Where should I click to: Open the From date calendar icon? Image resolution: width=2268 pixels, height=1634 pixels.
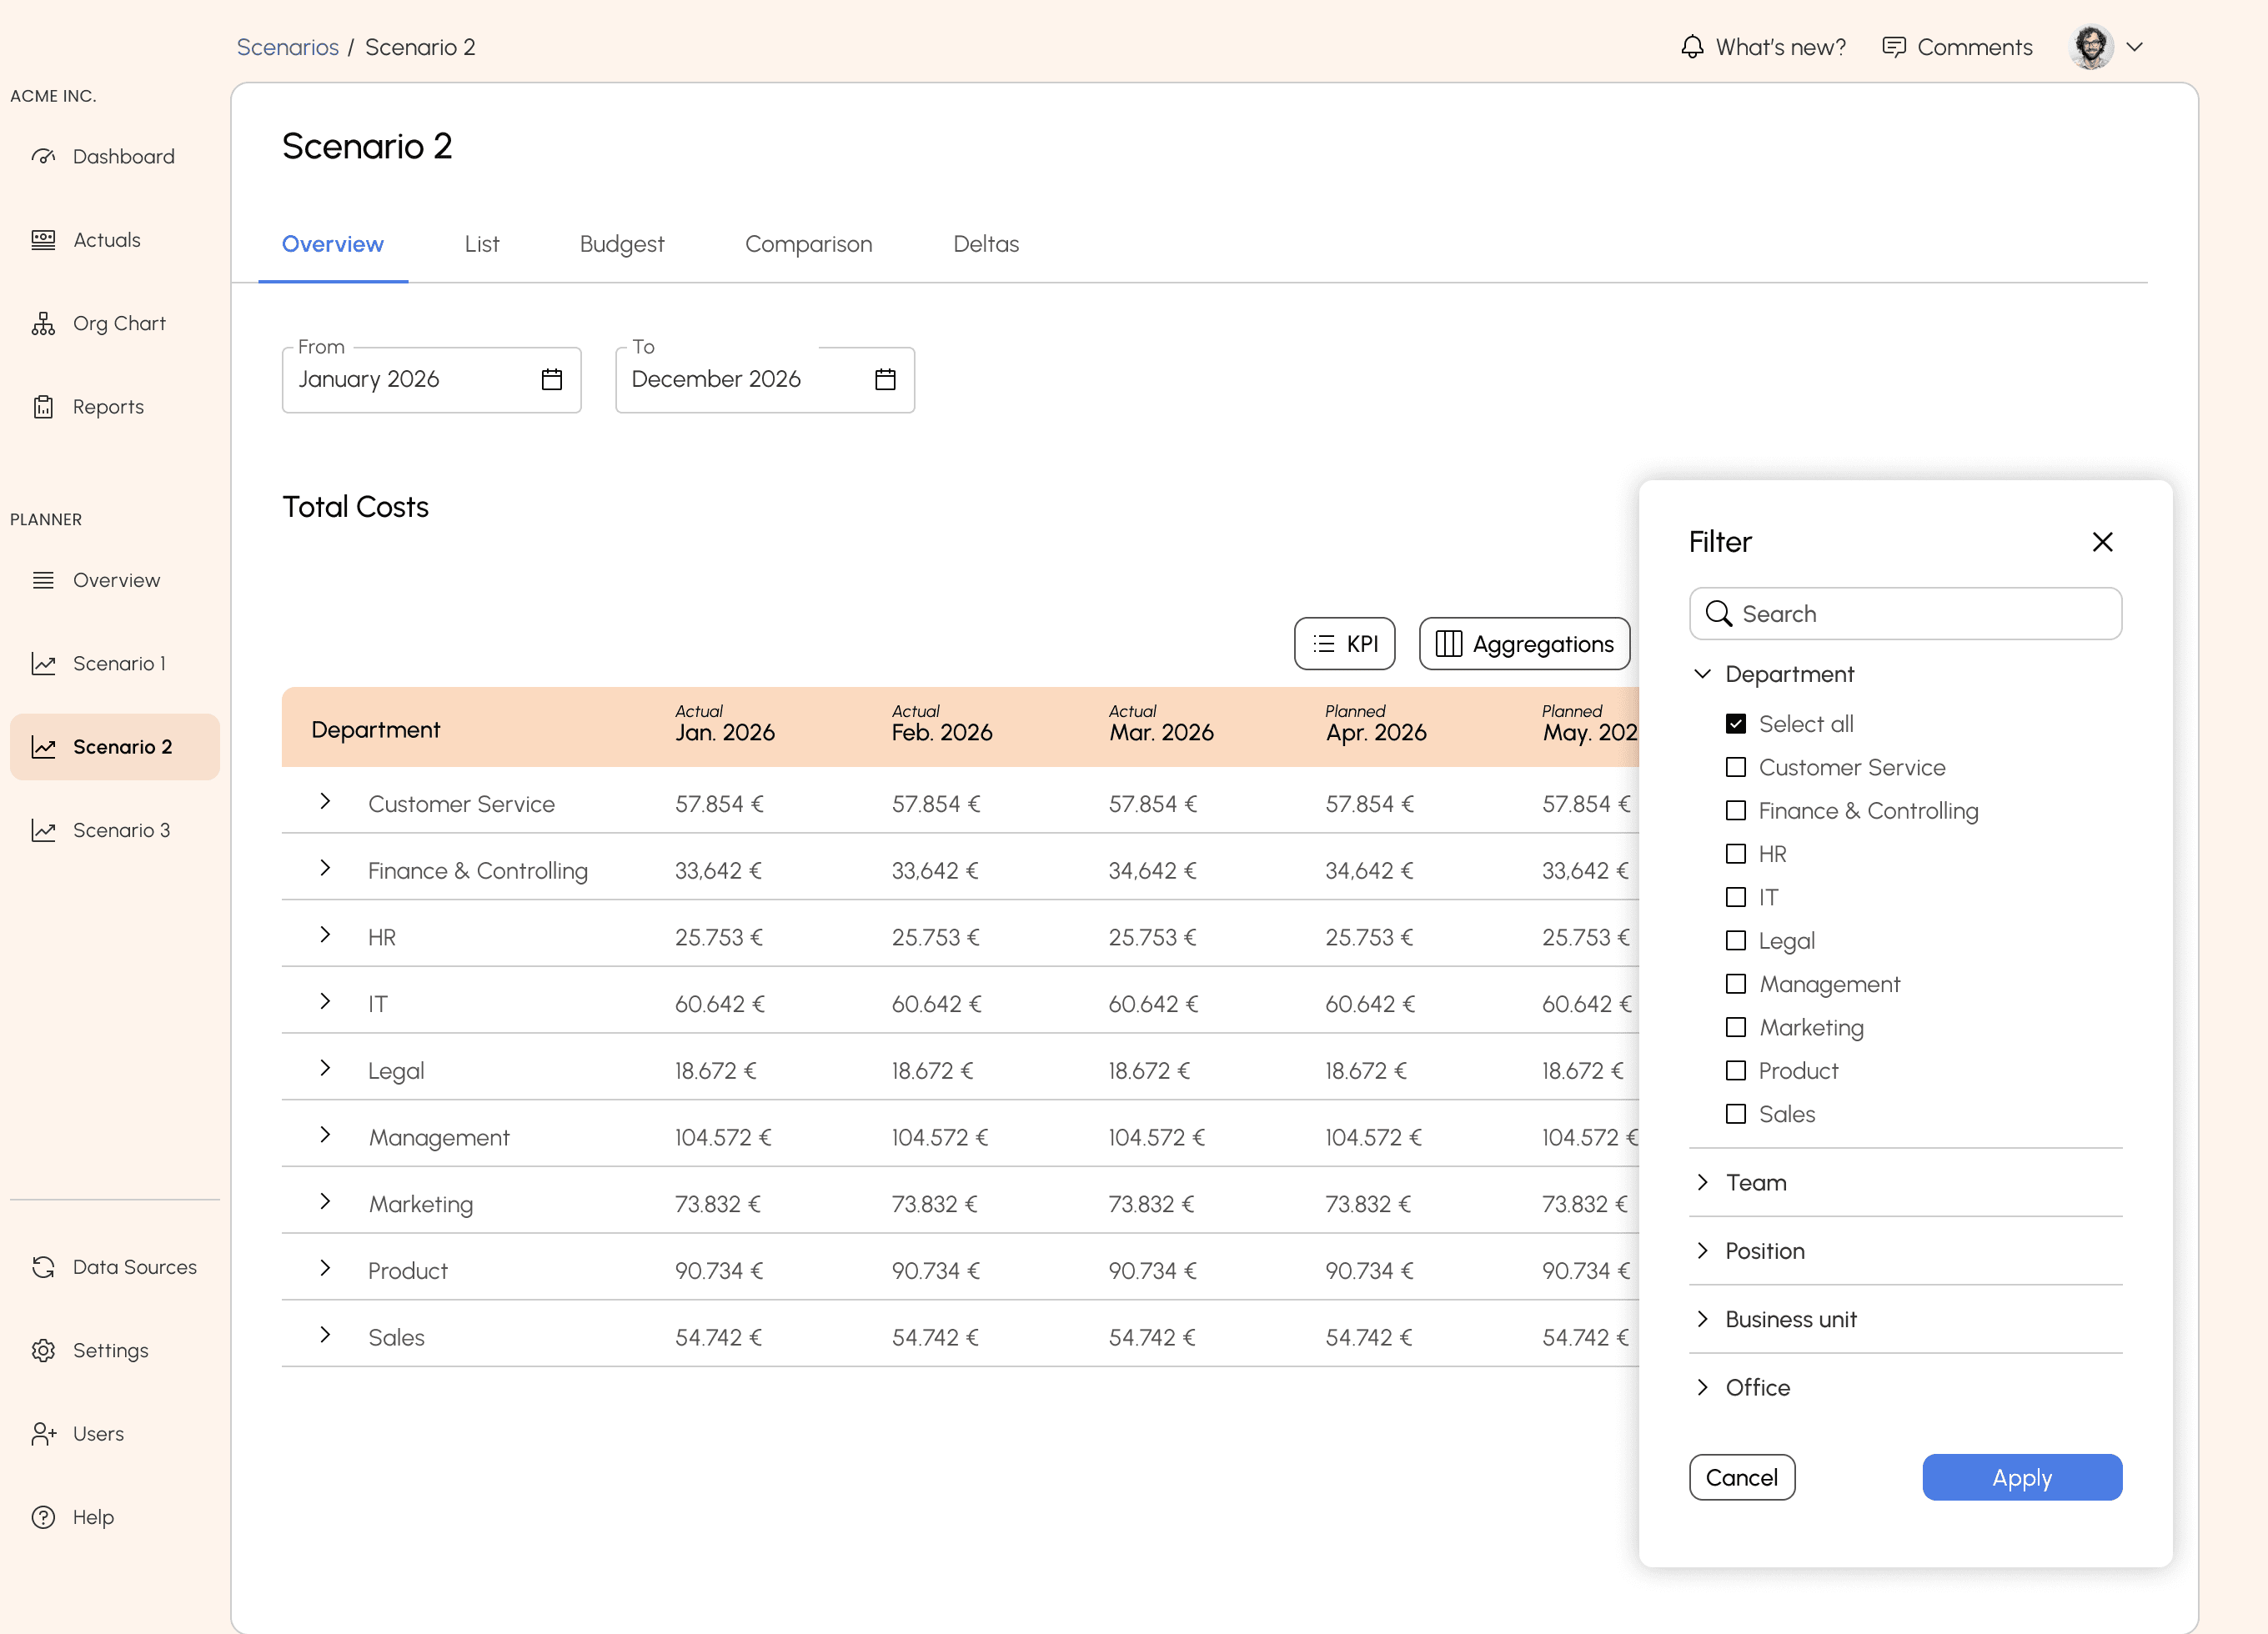point(551,380)
